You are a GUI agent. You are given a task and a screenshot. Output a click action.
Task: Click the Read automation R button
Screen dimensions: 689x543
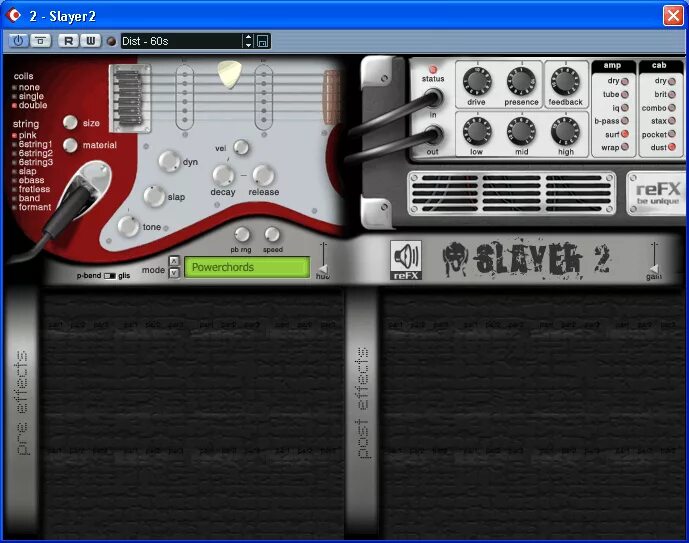click(68, 41)
